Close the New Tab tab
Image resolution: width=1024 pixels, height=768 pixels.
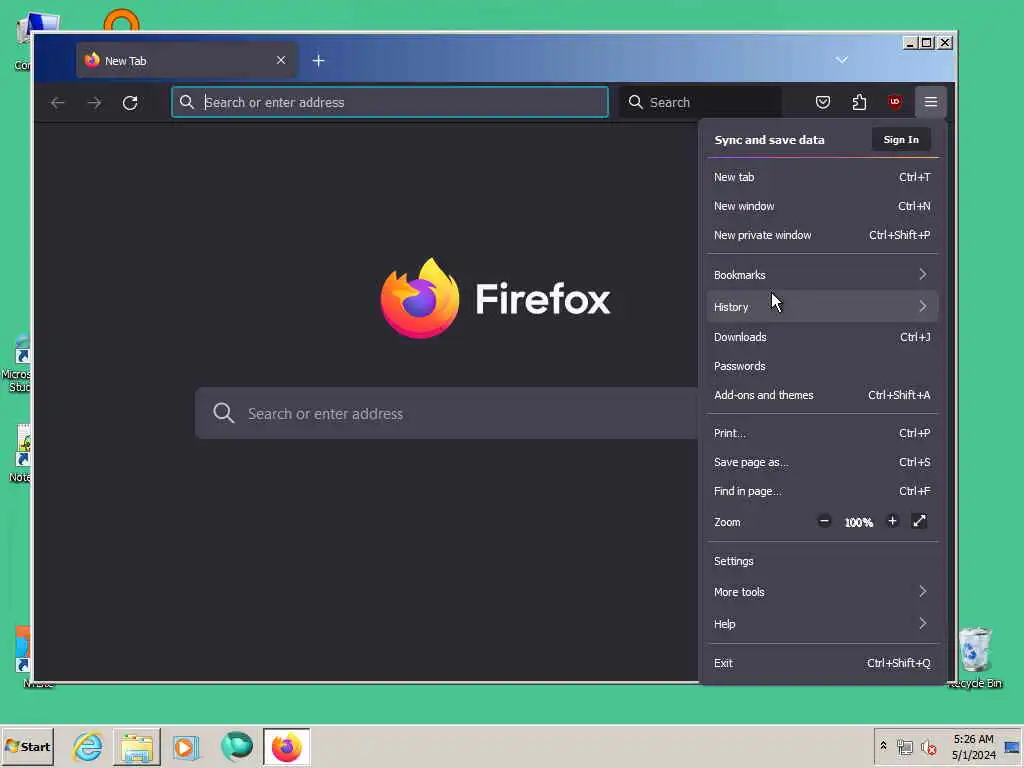(x=281, y=60)
